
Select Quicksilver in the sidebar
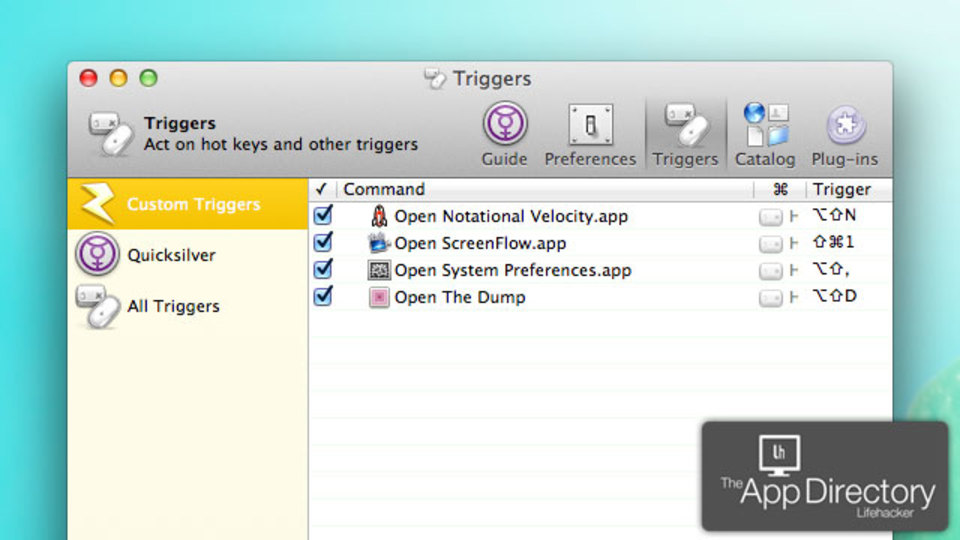click(187, 254)
